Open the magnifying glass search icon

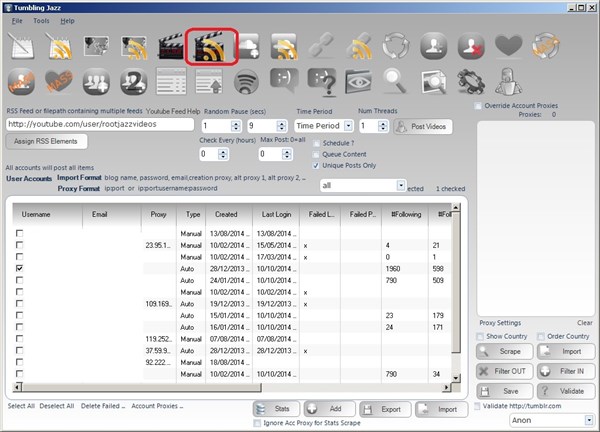tap(396, 81)
